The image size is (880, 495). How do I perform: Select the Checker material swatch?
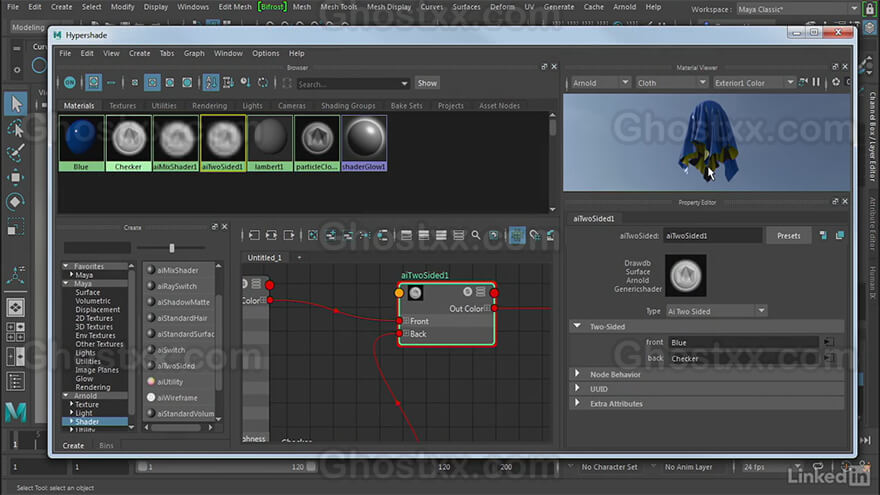(128, 143)
